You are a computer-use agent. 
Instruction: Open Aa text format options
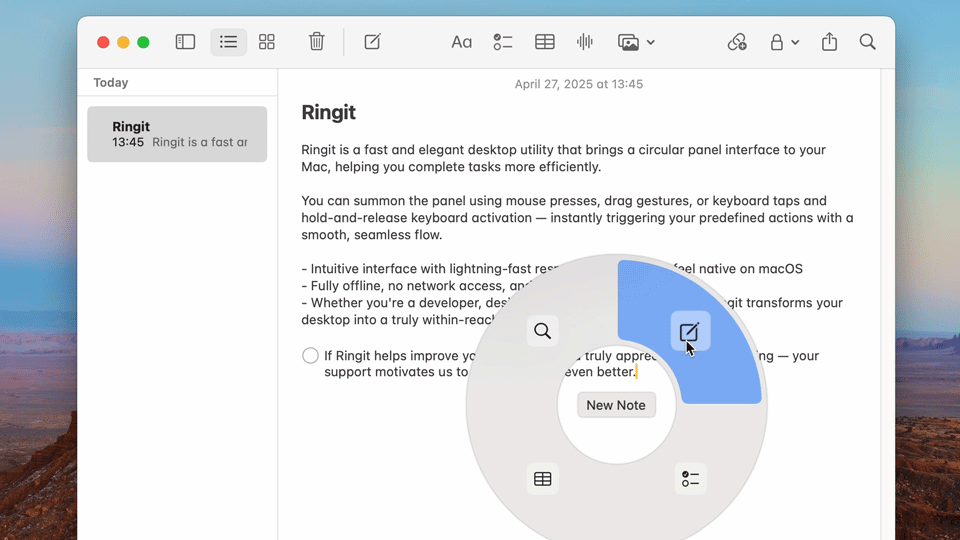coord(461,42)
